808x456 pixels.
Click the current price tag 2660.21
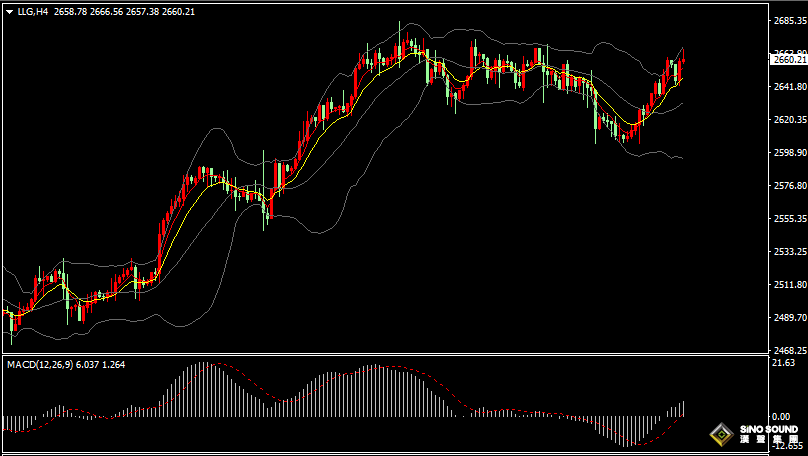click(787, 60)
